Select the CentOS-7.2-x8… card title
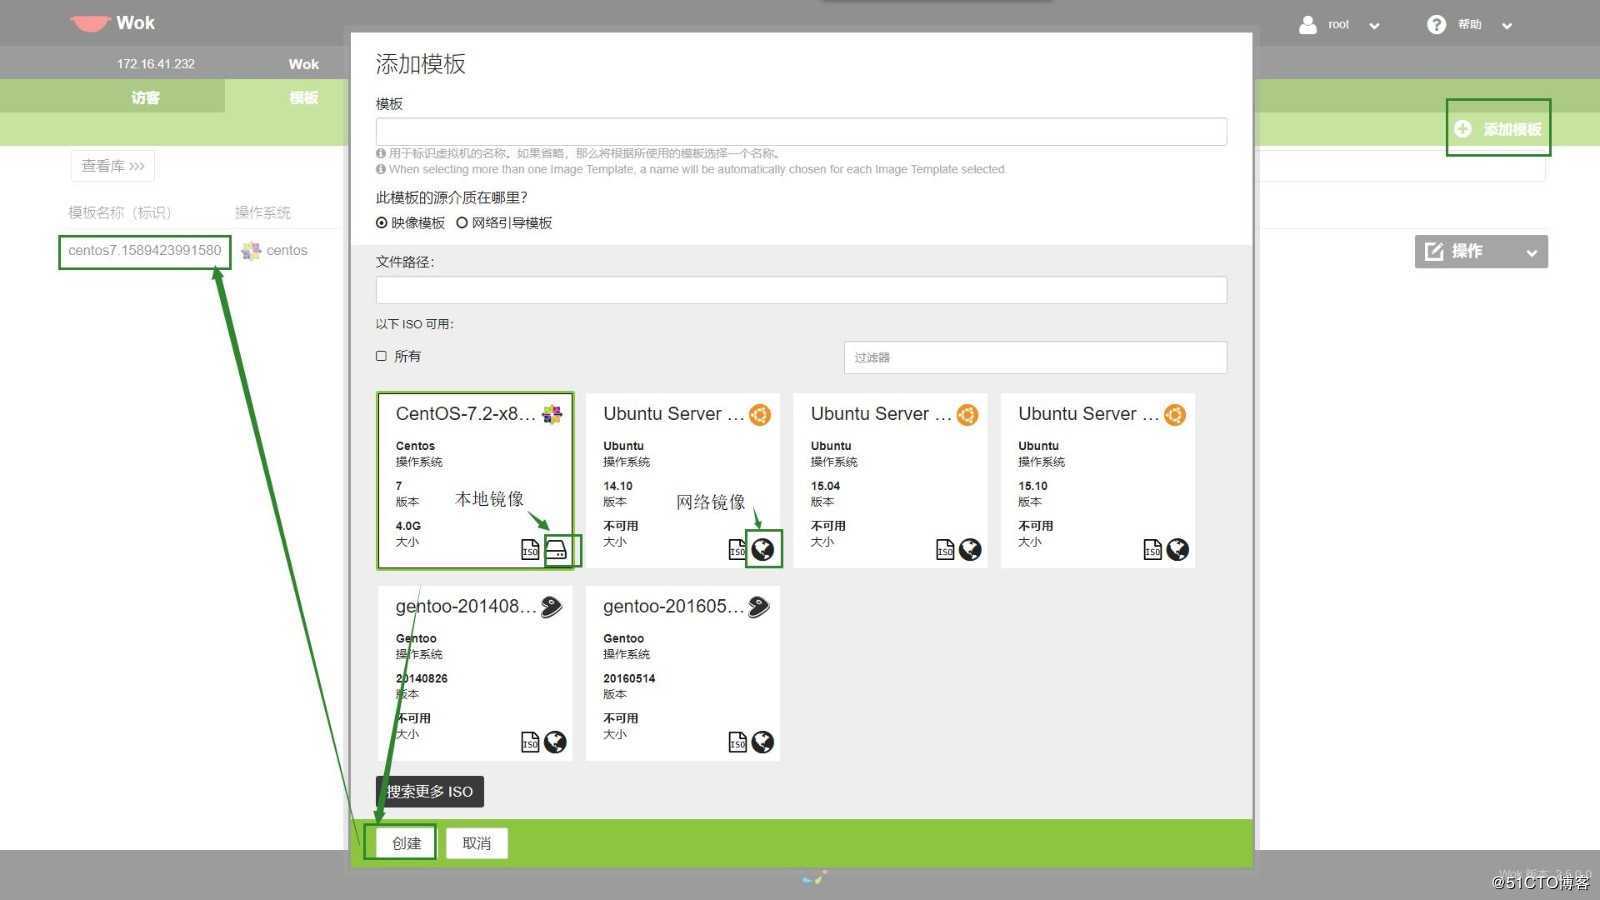 point(466,414)
